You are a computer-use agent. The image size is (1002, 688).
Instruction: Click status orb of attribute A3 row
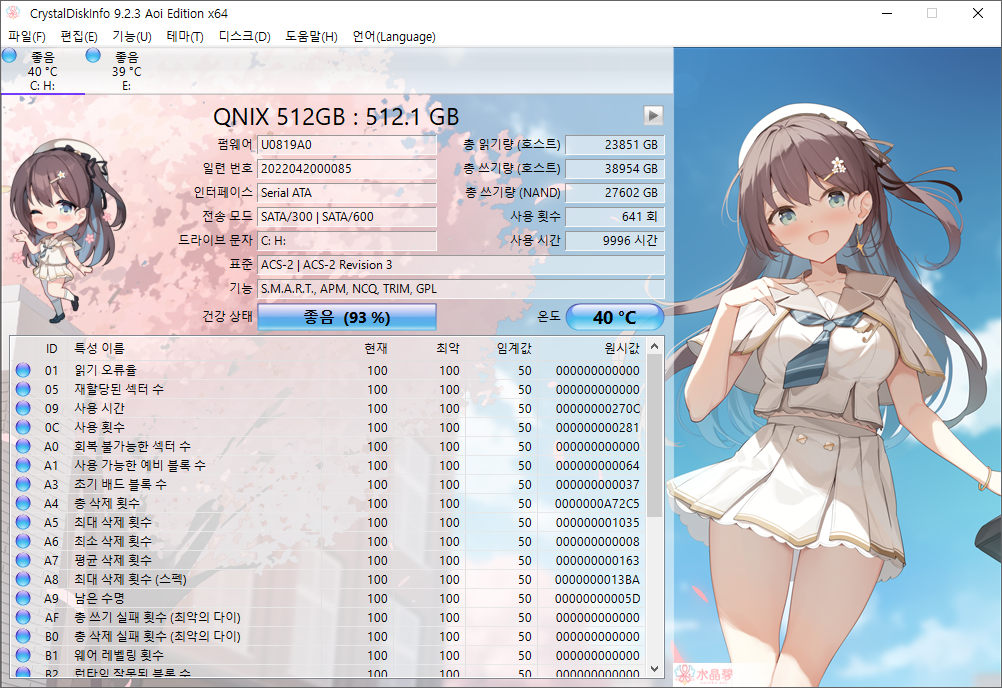tap(23, 484)
